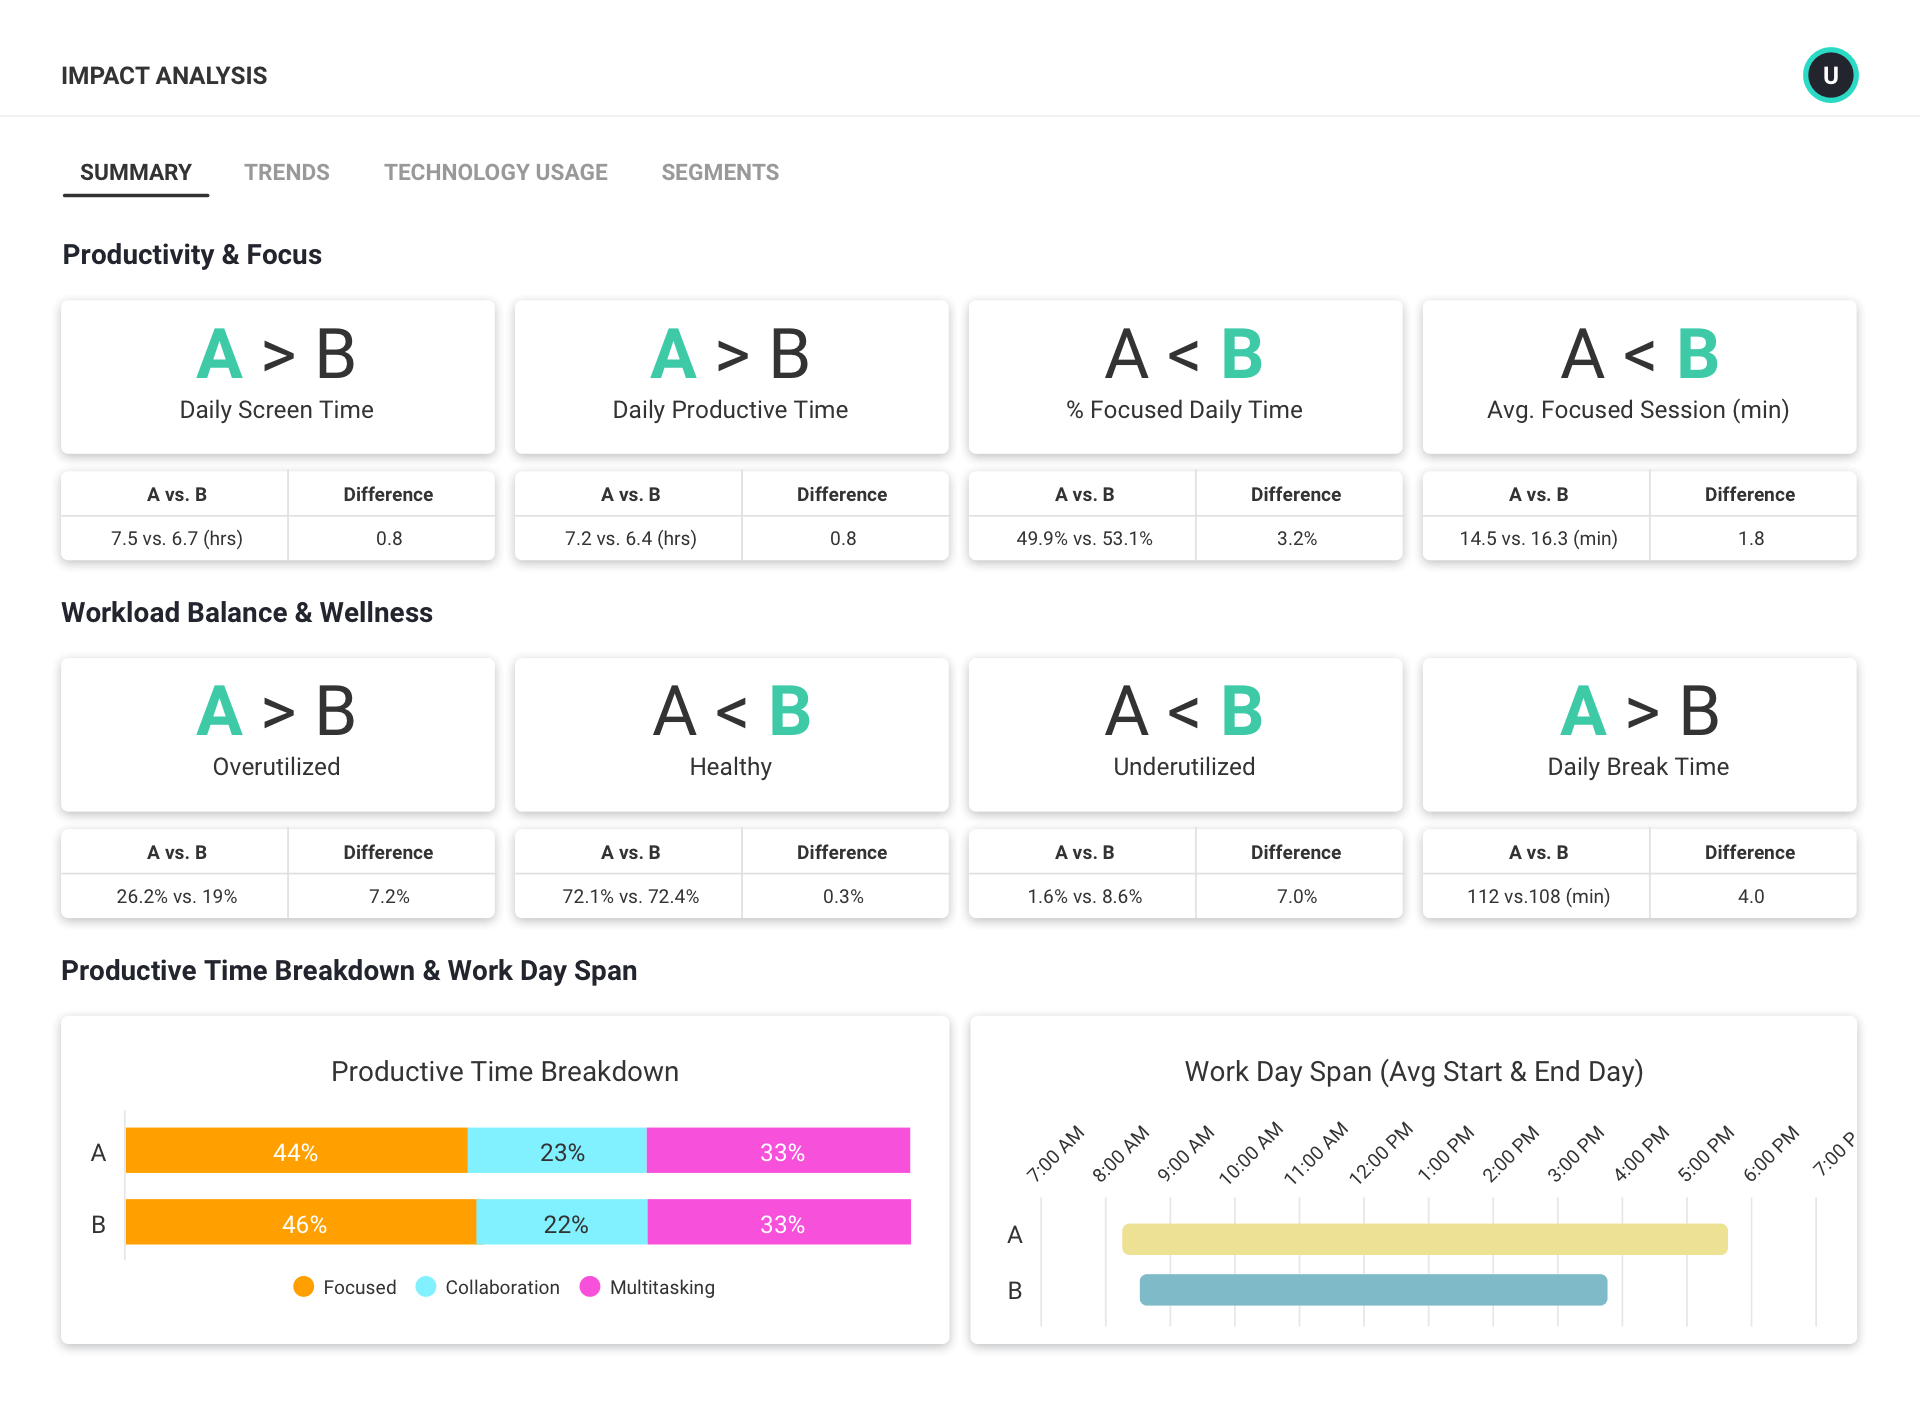The height and width of the screenshot is (1405, 1920).
Task: Click the orange 46% bar for row B
Action: pyautogui.click(x=299, y=1222)
